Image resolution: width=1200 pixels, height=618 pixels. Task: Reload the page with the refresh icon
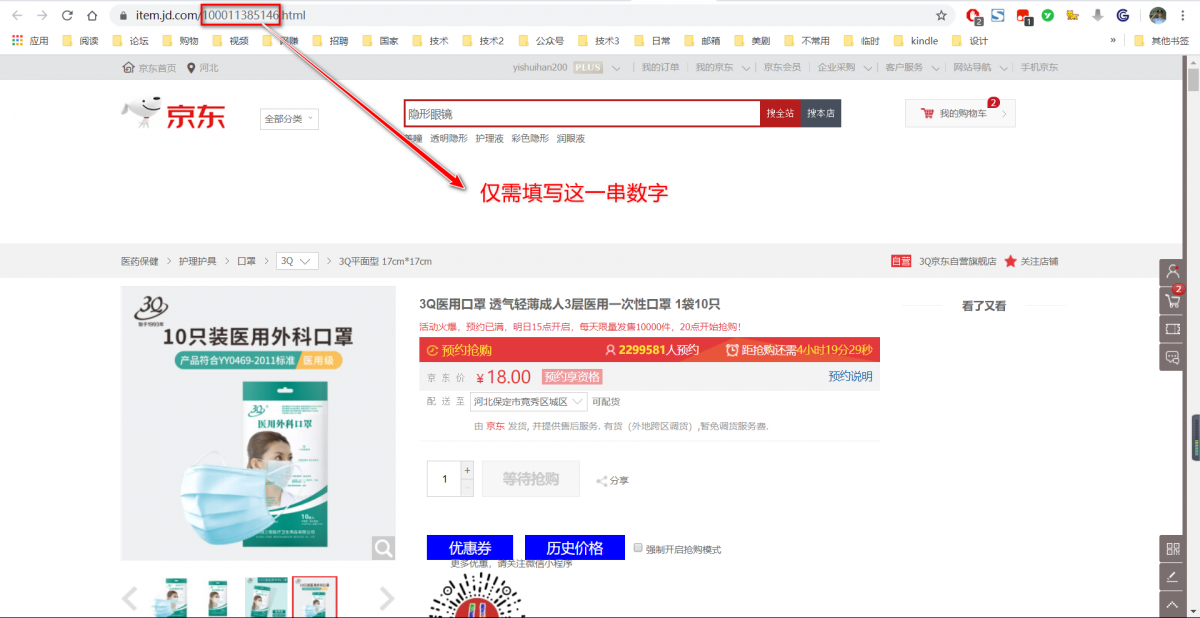[67, 15]
